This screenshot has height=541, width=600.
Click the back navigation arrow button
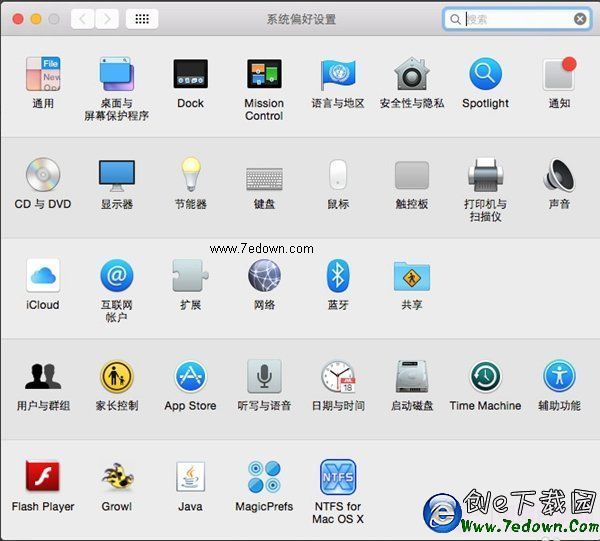pyautogui.click(x=83, y=19)
